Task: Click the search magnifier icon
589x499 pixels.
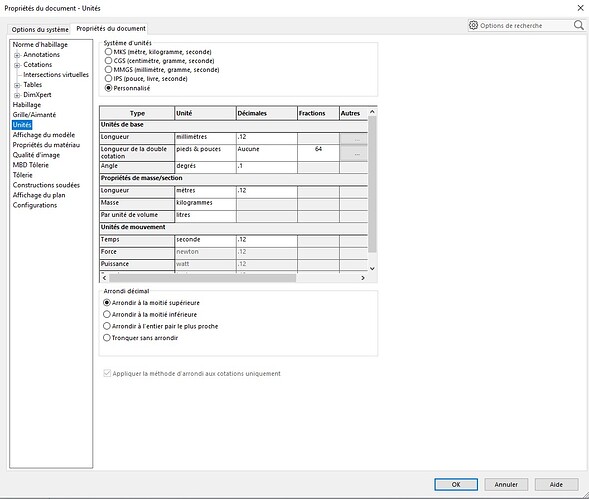Action: 578,25
